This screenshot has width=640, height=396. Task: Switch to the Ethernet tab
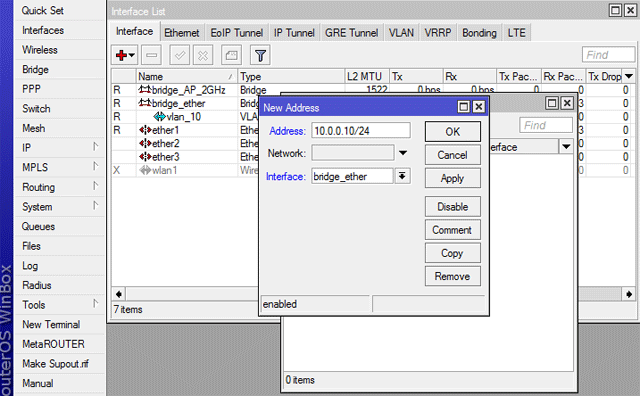[x=182, y=33]
